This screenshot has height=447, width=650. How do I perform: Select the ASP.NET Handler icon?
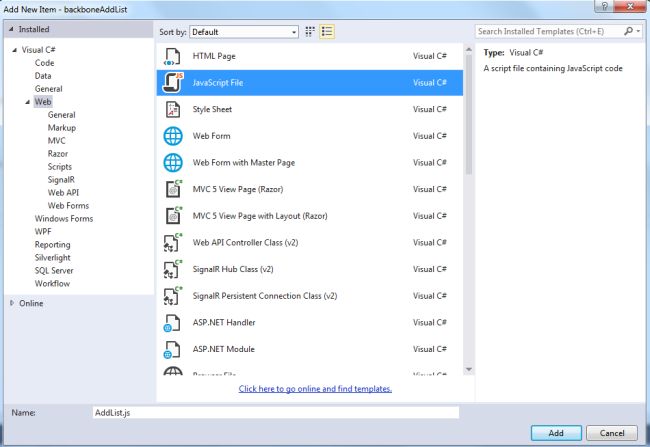pyautogui.click(x=172, y=323)
